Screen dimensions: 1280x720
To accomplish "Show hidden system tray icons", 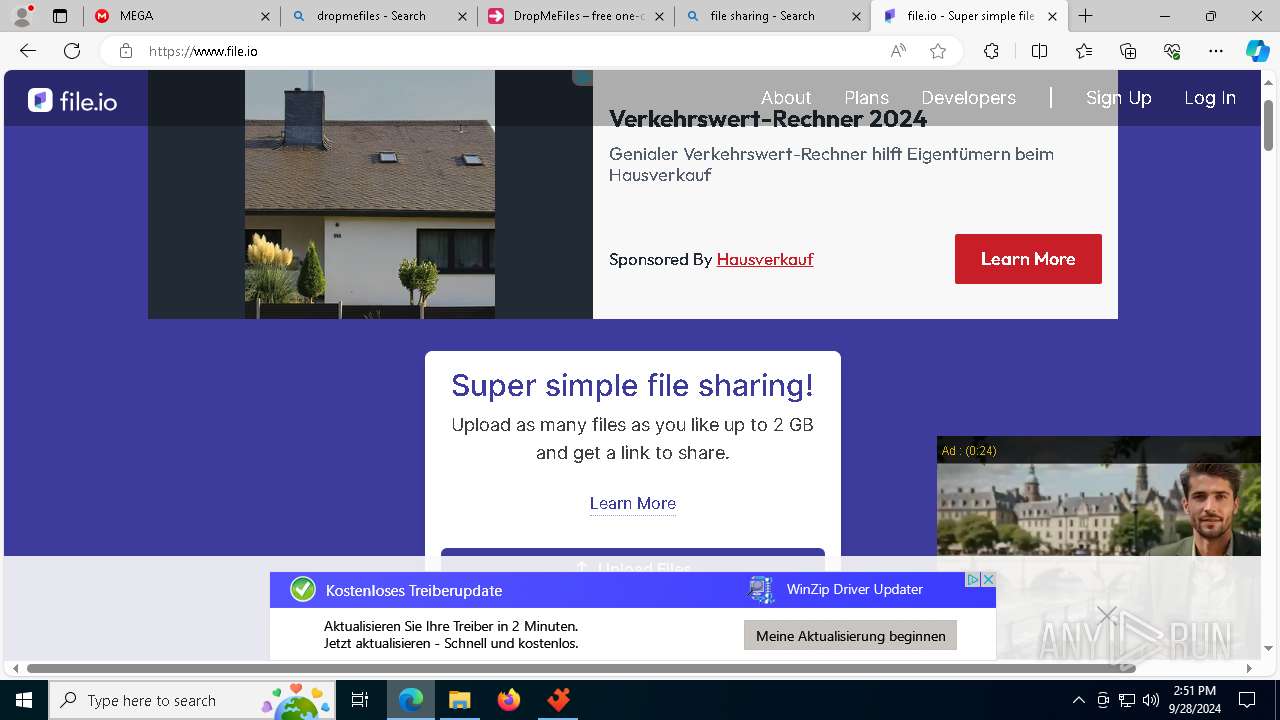I will click(x=1078, y=700).
